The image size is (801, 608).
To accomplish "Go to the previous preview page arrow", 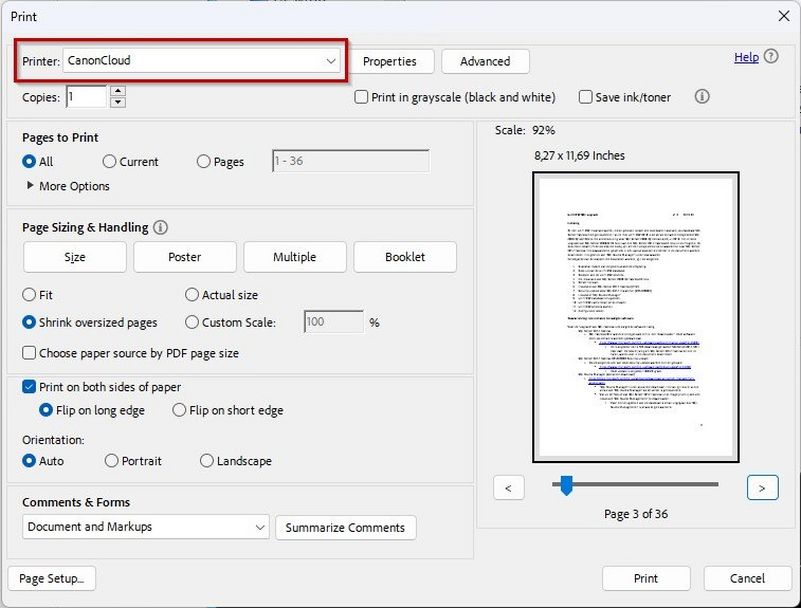I will (509, 488).
